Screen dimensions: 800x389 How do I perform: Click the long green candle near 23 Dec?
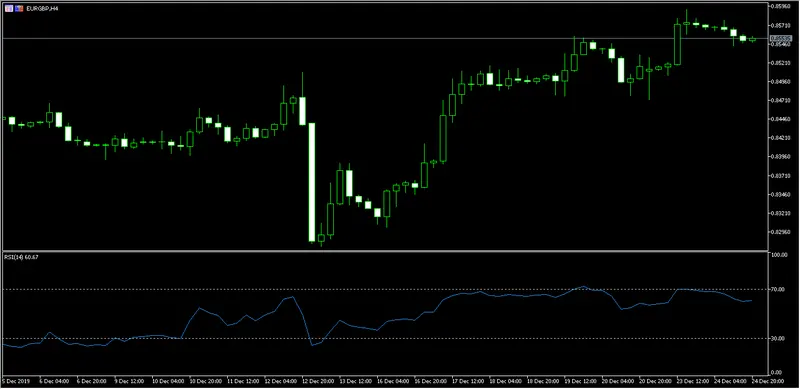(677, 44)
